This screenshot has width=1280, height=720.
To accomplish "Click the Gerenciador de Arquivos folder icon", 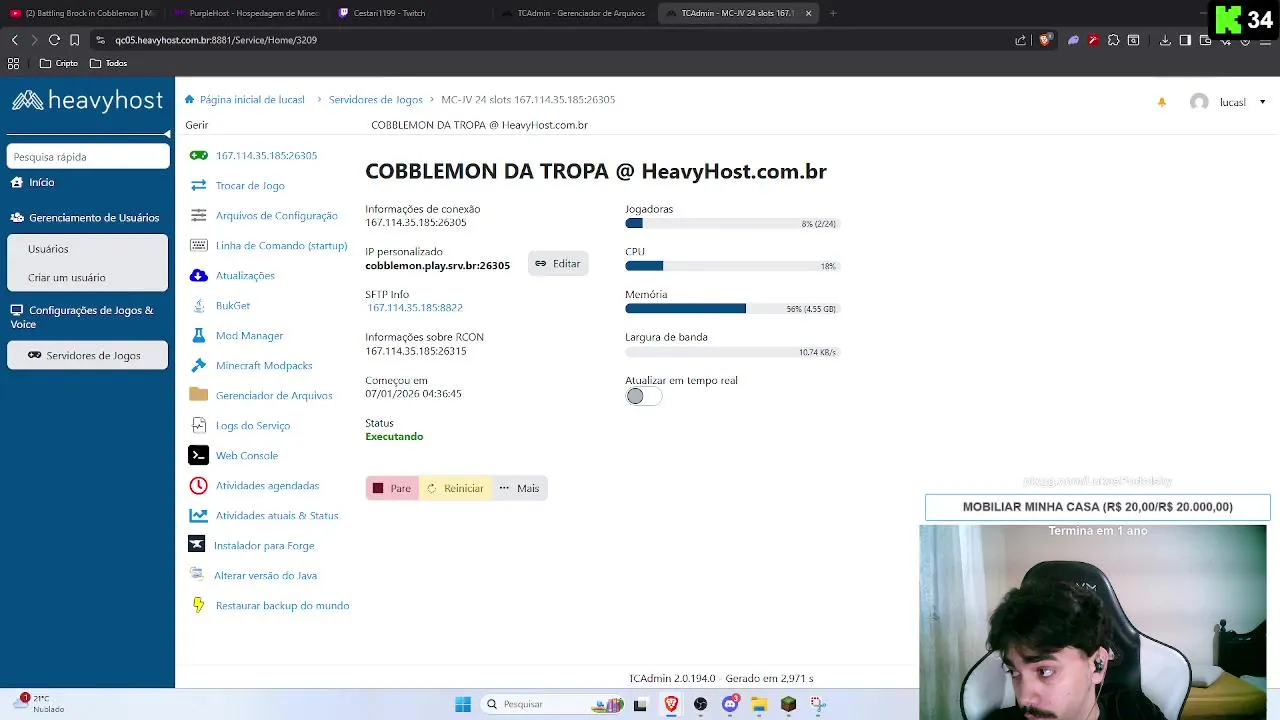I will tap(198, 395).
